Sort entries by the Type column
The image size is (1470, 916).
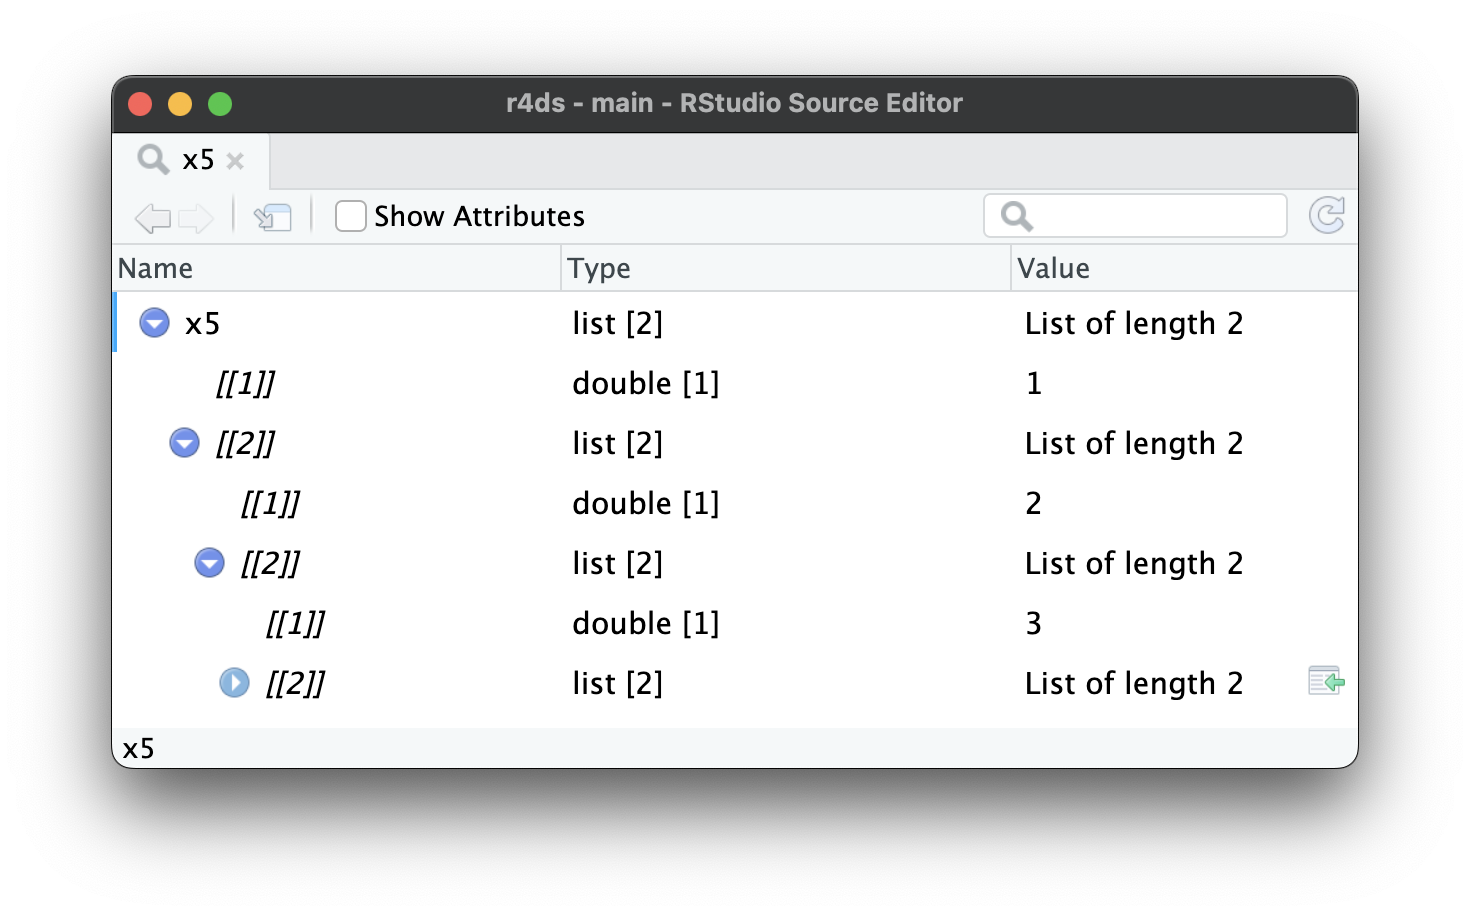pyautogui.click(x=599, y=268)
